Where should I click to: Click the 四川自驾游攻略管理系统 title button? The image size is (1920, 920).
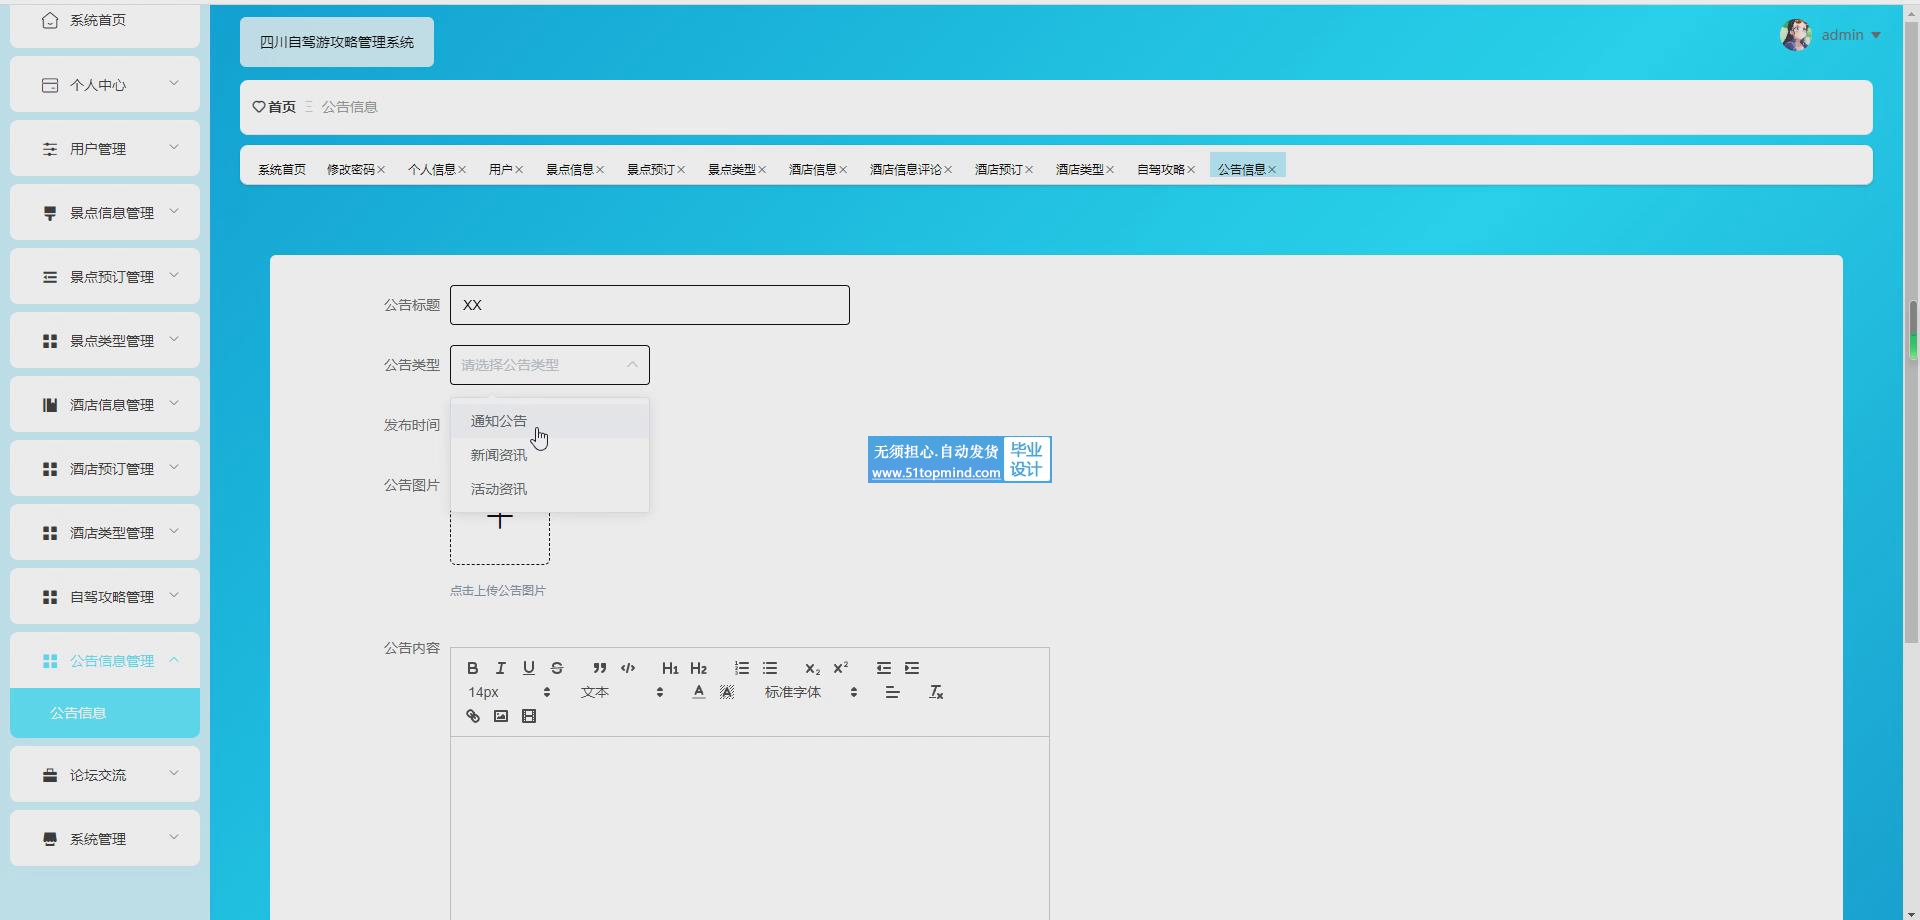(x=337, y=42)
